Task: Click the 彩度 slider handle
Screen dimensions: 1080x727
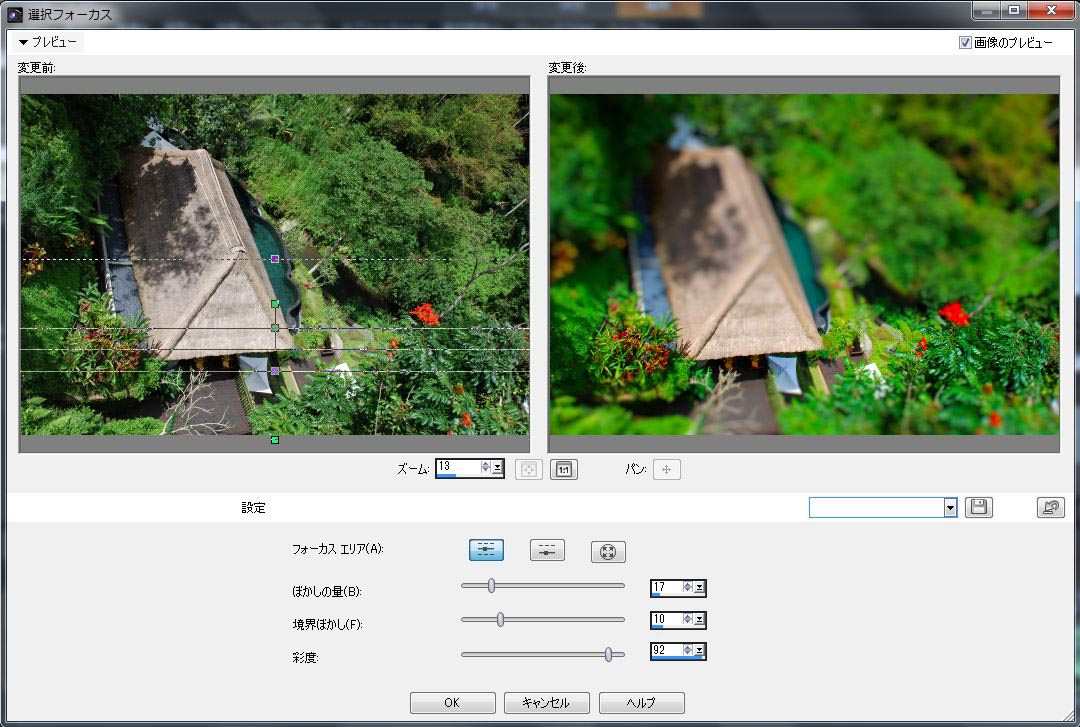Action: pos(608,654)
